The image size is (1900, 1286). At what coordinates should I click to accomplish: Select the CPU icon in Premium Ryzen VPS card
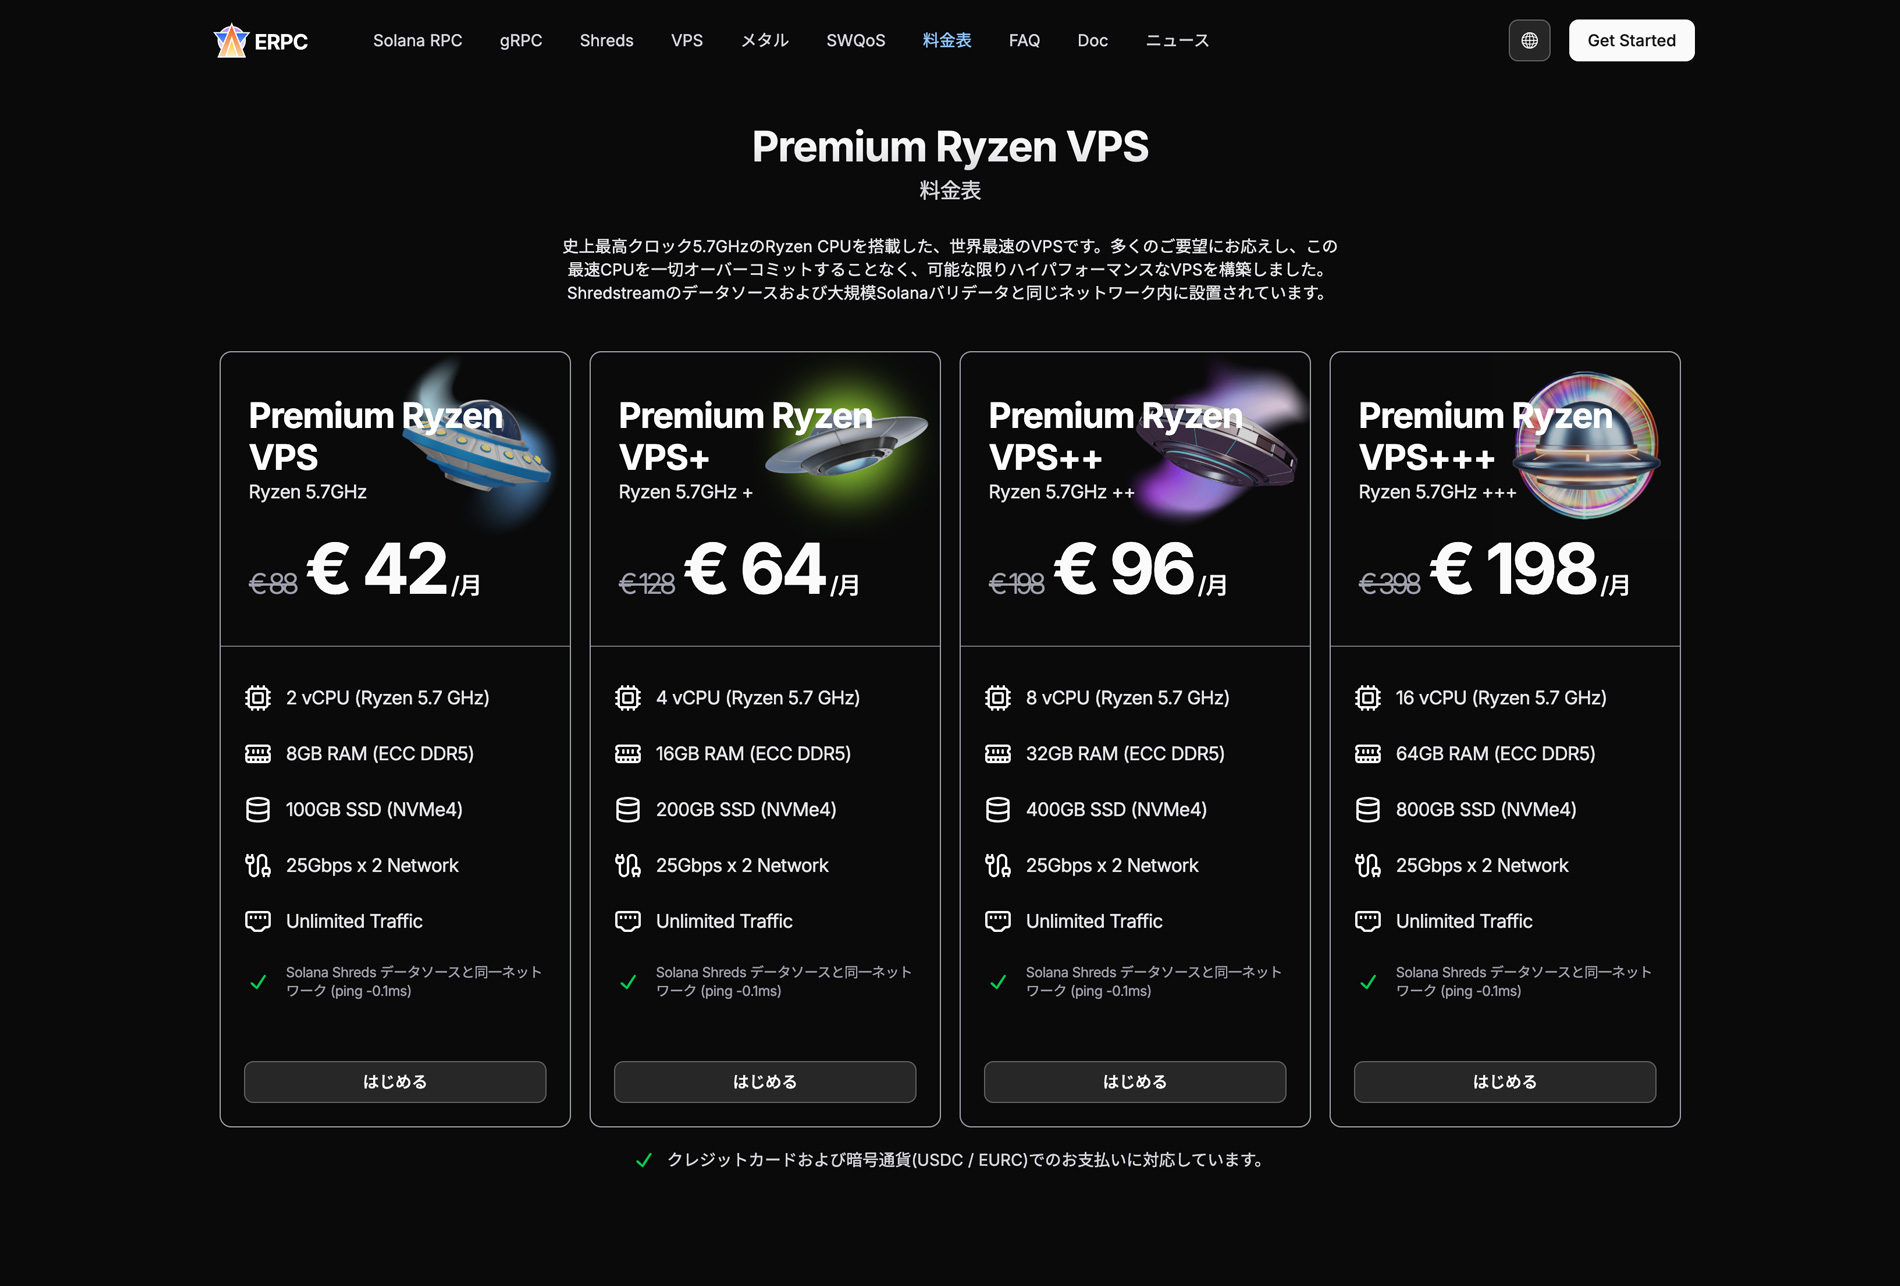click(x=258, y=697)
